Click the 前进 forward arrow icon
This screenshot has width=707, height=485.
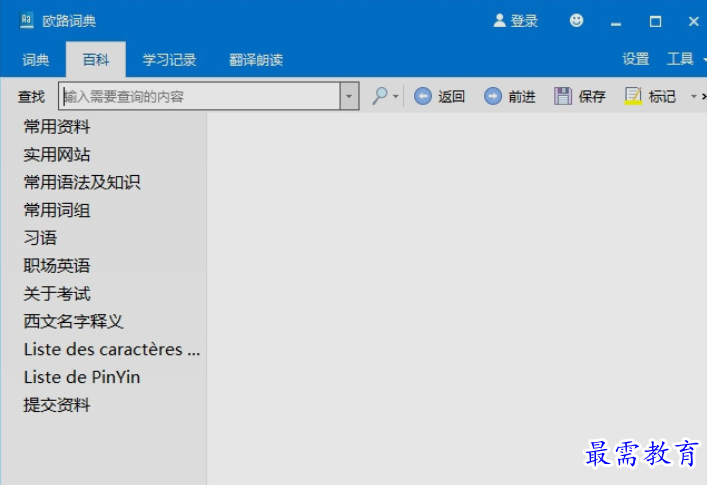tap(492, 96)
